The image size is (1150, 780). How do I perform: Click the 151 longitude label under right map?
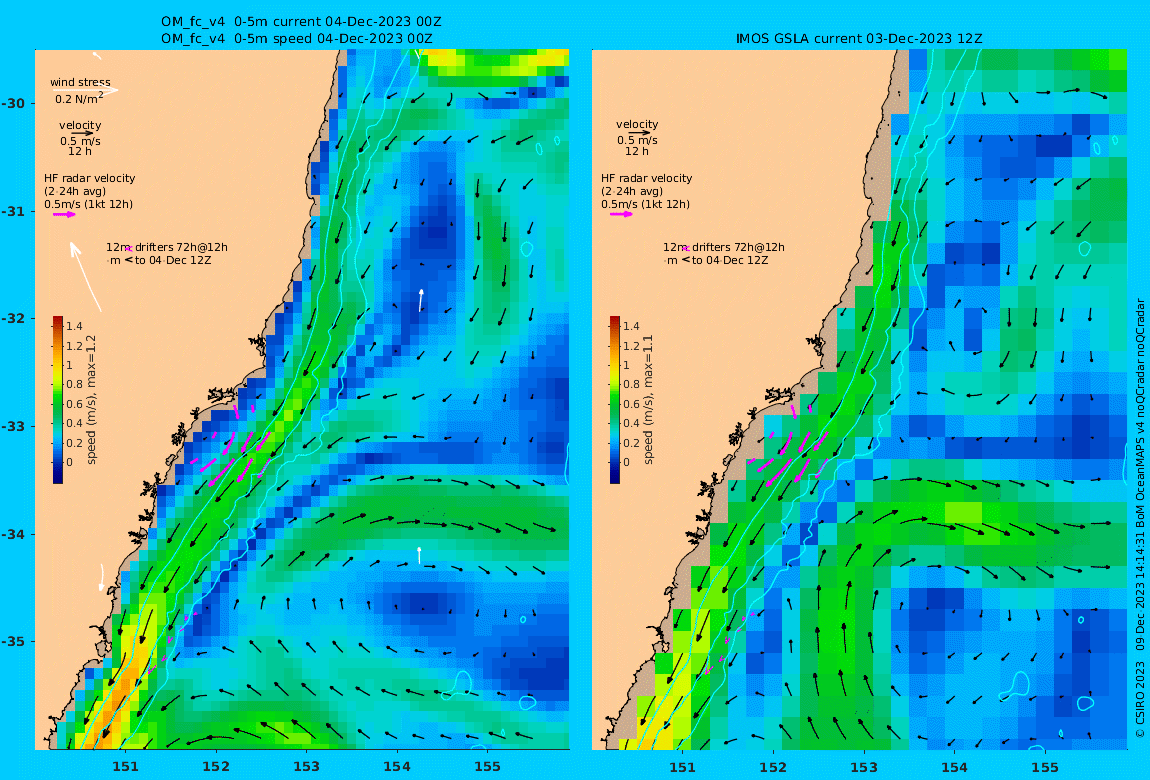682,767
